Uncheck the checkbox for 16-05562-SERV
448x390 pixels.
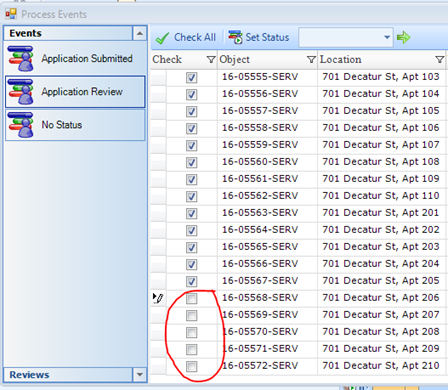[x=192, y=196]
